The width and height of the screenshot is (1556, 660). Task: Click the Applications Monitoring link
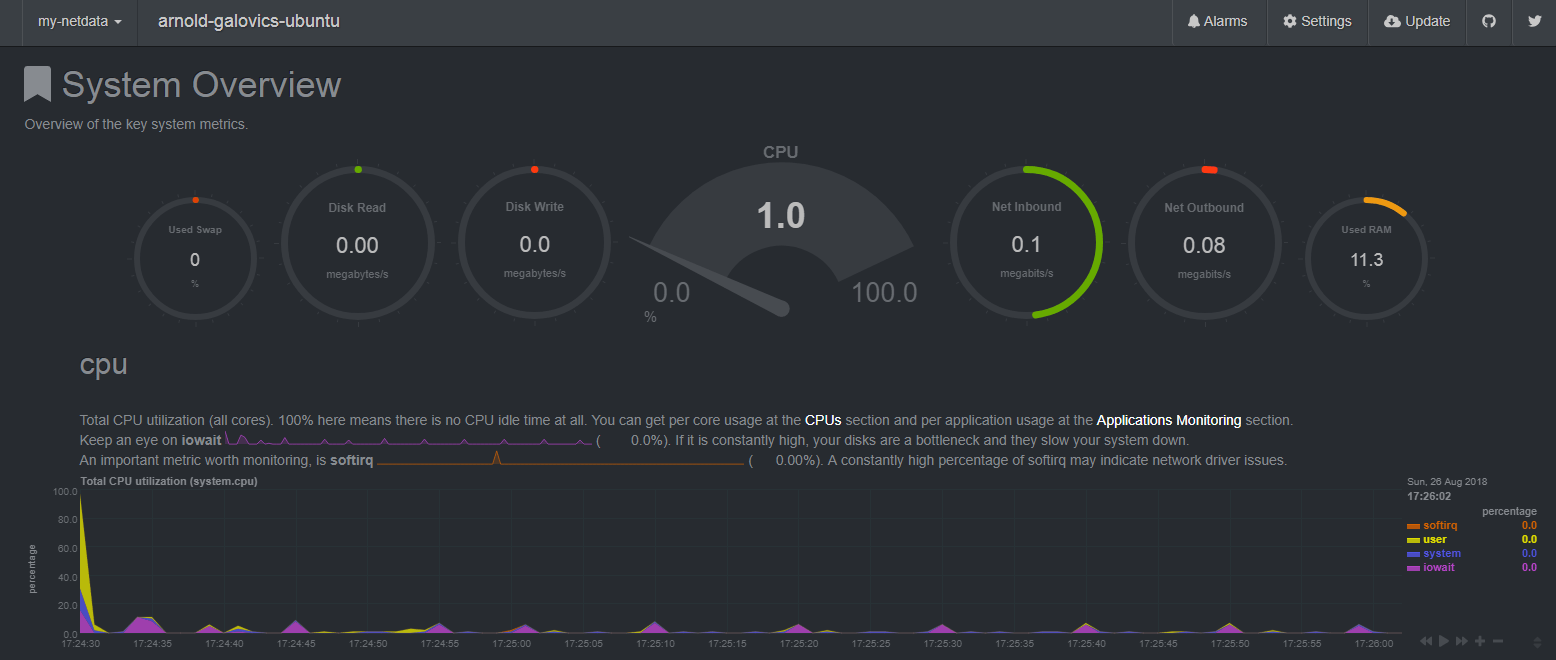coord(1168,420)
